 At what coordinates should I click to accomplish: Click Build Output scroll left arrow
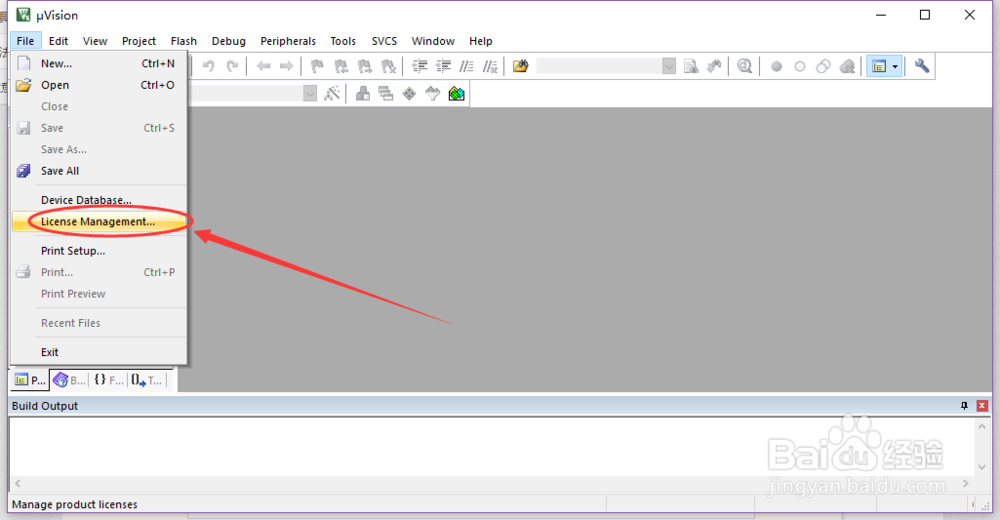point(17,484)
